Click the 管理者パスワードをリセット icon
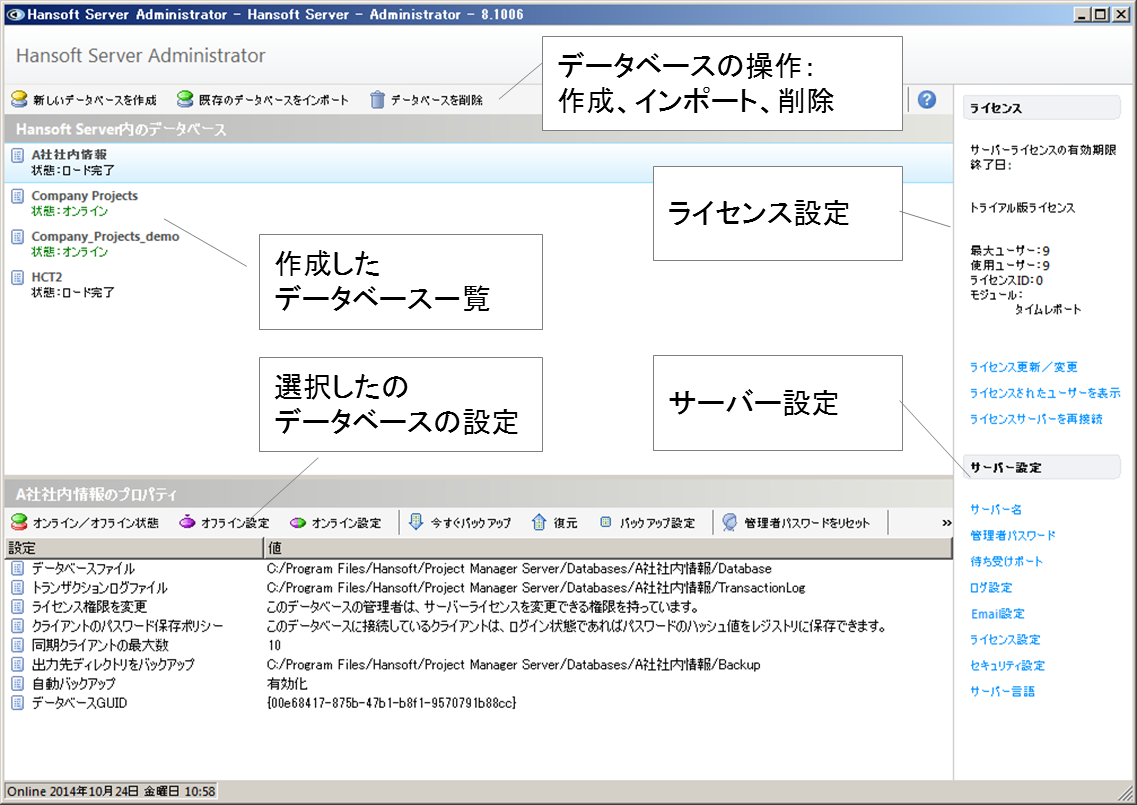 point(729,522)
